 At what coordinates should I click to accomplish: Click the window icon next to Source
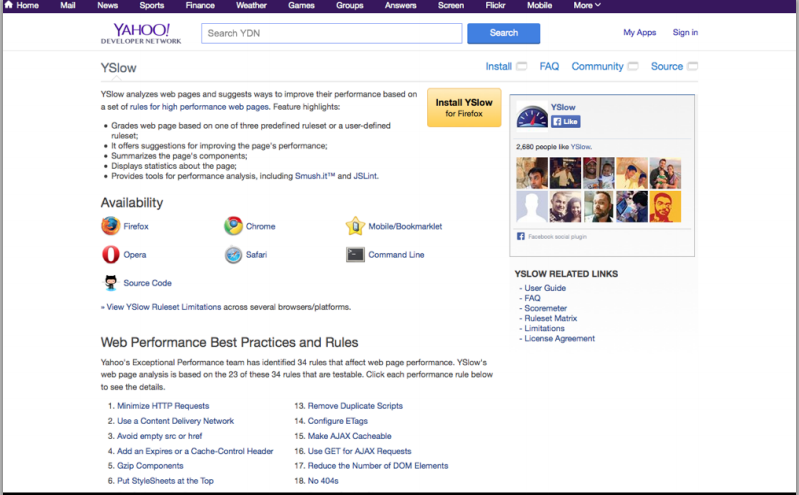(693, 66)
